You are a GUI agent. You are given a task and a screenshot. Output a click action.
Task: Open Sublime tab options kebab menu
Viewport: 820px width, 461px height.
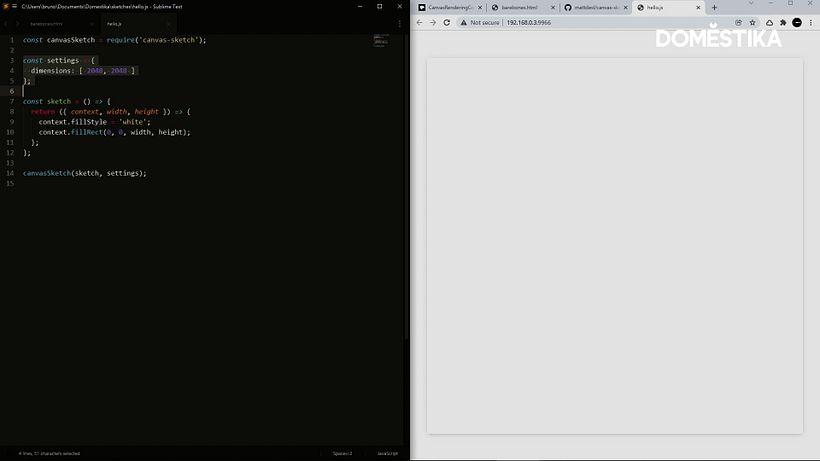pyautogui.click(x=400, y=24)
